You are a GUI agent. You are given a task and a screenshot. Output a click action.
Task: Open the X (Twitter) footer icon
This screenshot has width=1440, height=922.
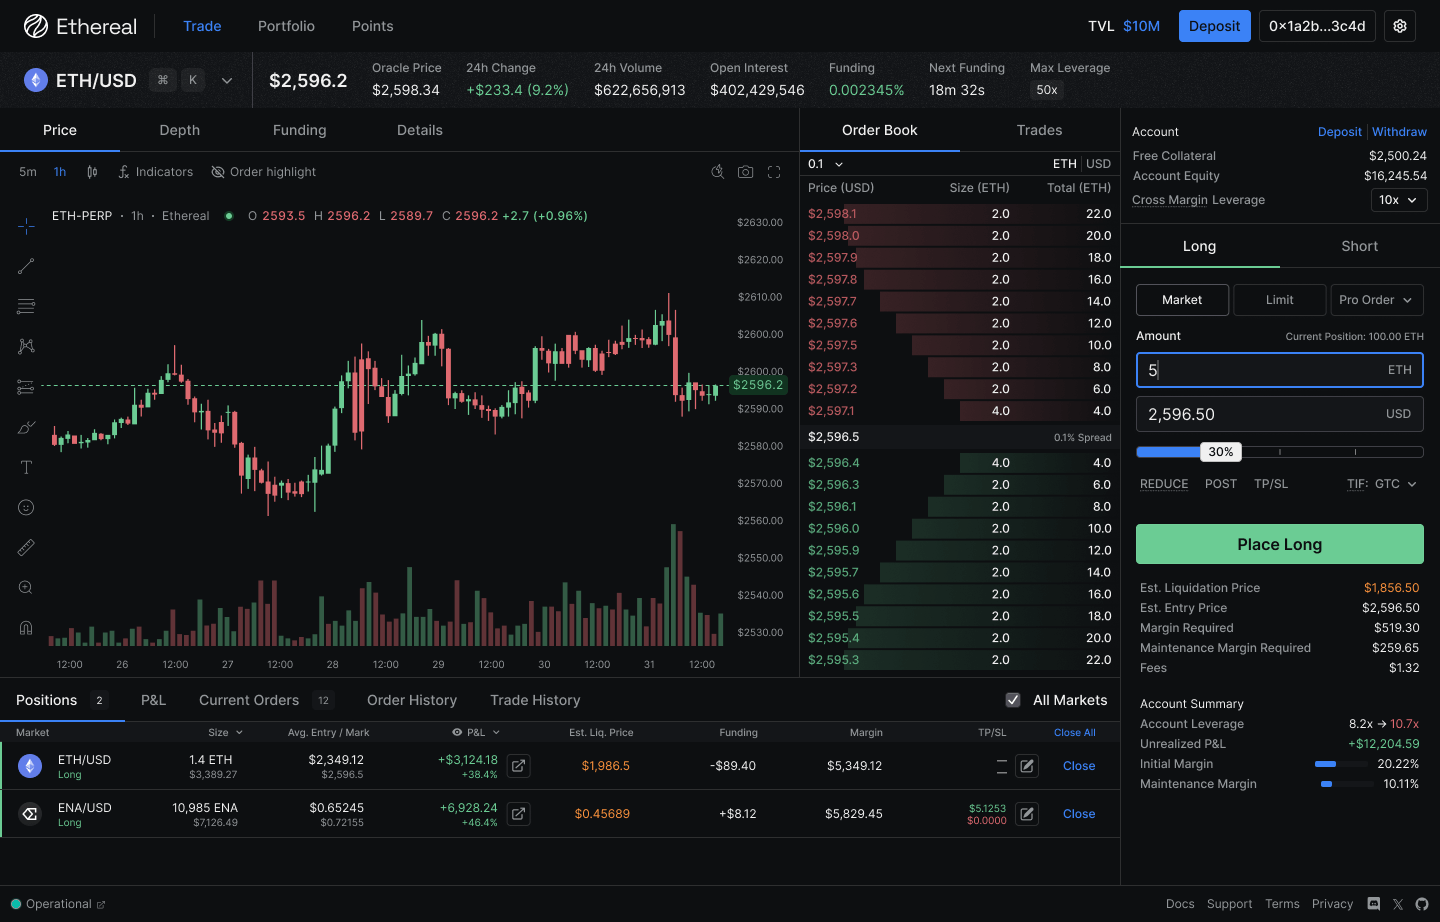(x=1398, y=904)
